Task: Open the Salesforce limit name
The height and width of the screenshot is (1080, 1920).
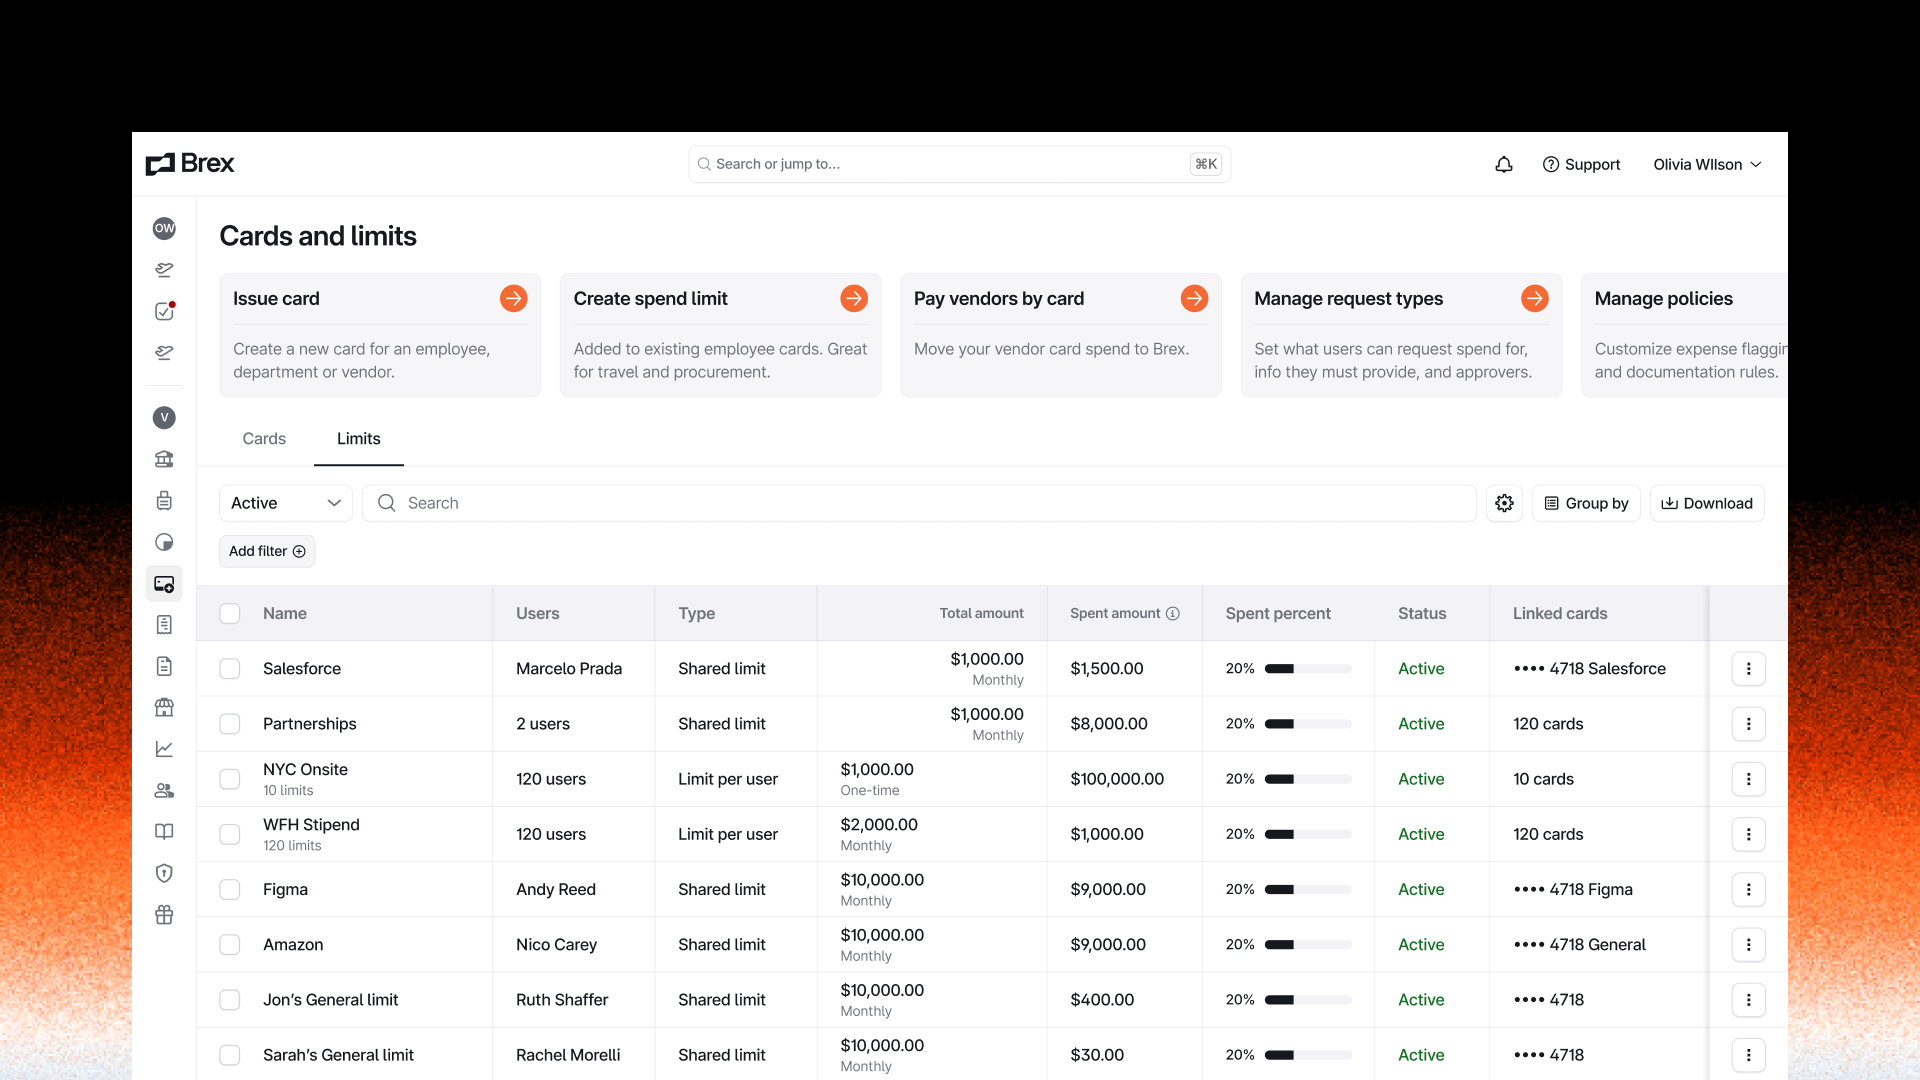Action: tap(302, 669)
